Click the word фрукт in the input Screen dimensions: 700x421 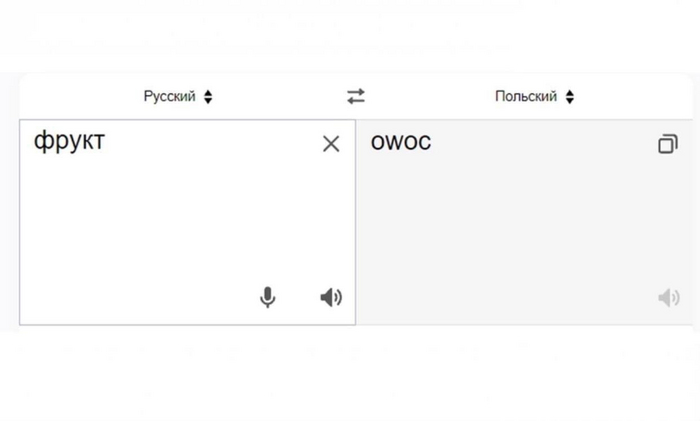pos(69,141)
